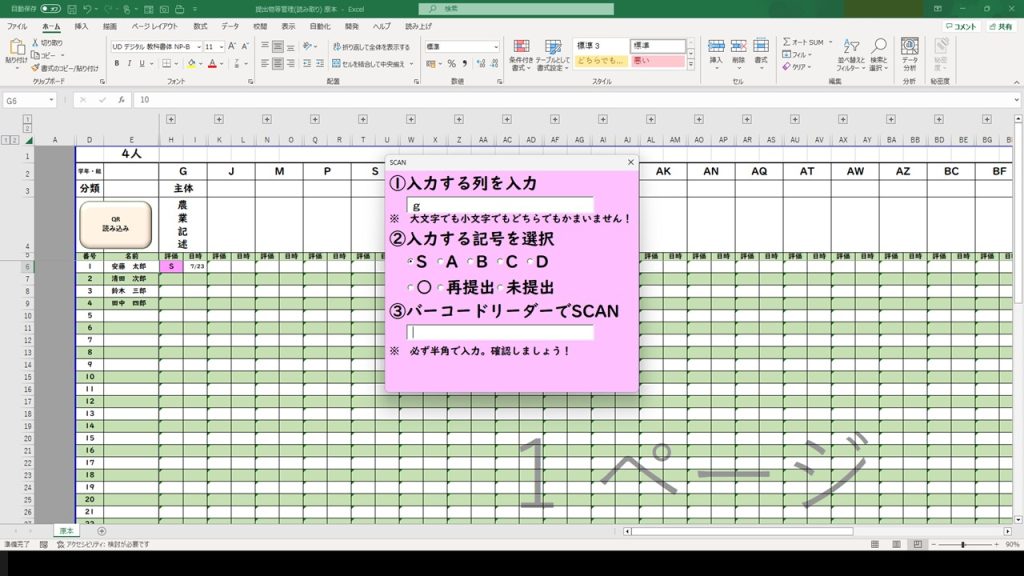
Task: Click the 共有 share button
Action: tap(1001, 26)
